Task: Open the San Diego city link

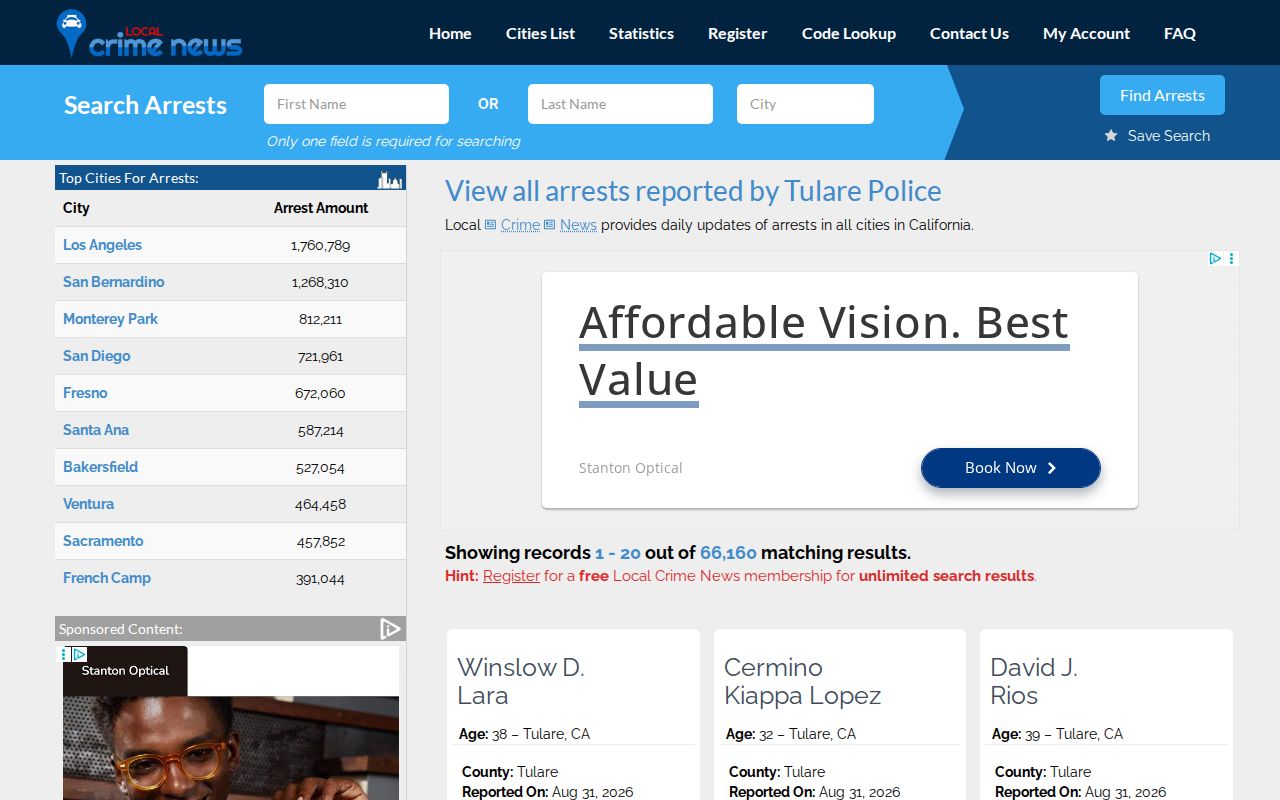Action: [96, 356]
